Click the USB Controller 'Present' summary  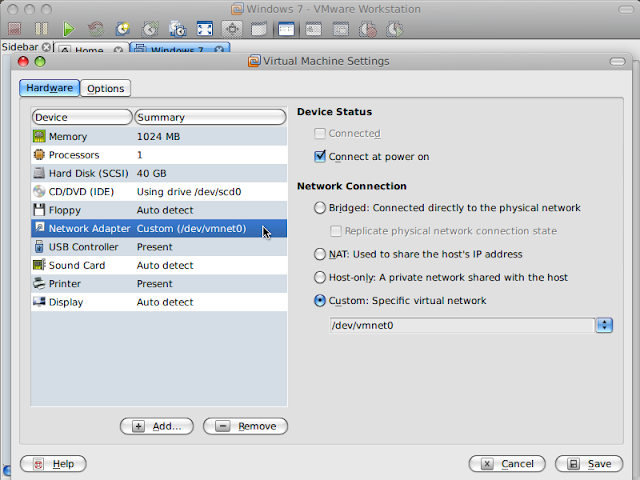155,247
